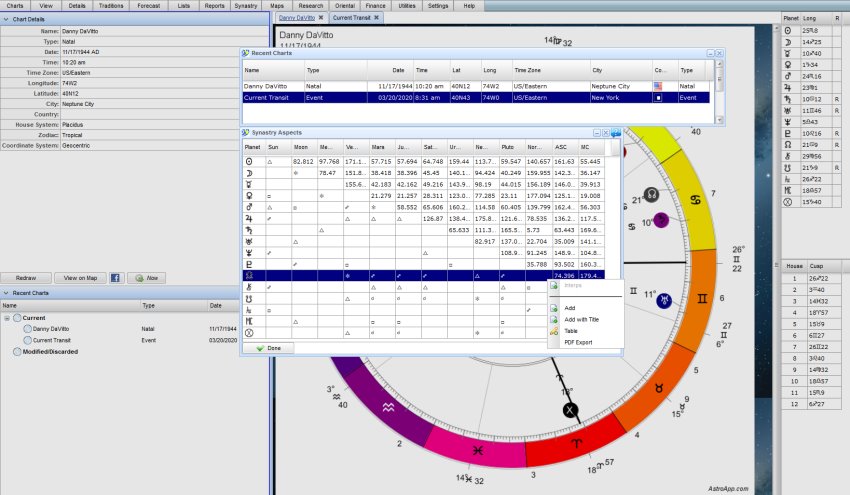Click the Part of Fortune marker on wheel
Screen dimensions: 850x495
(x=570, y=410)
